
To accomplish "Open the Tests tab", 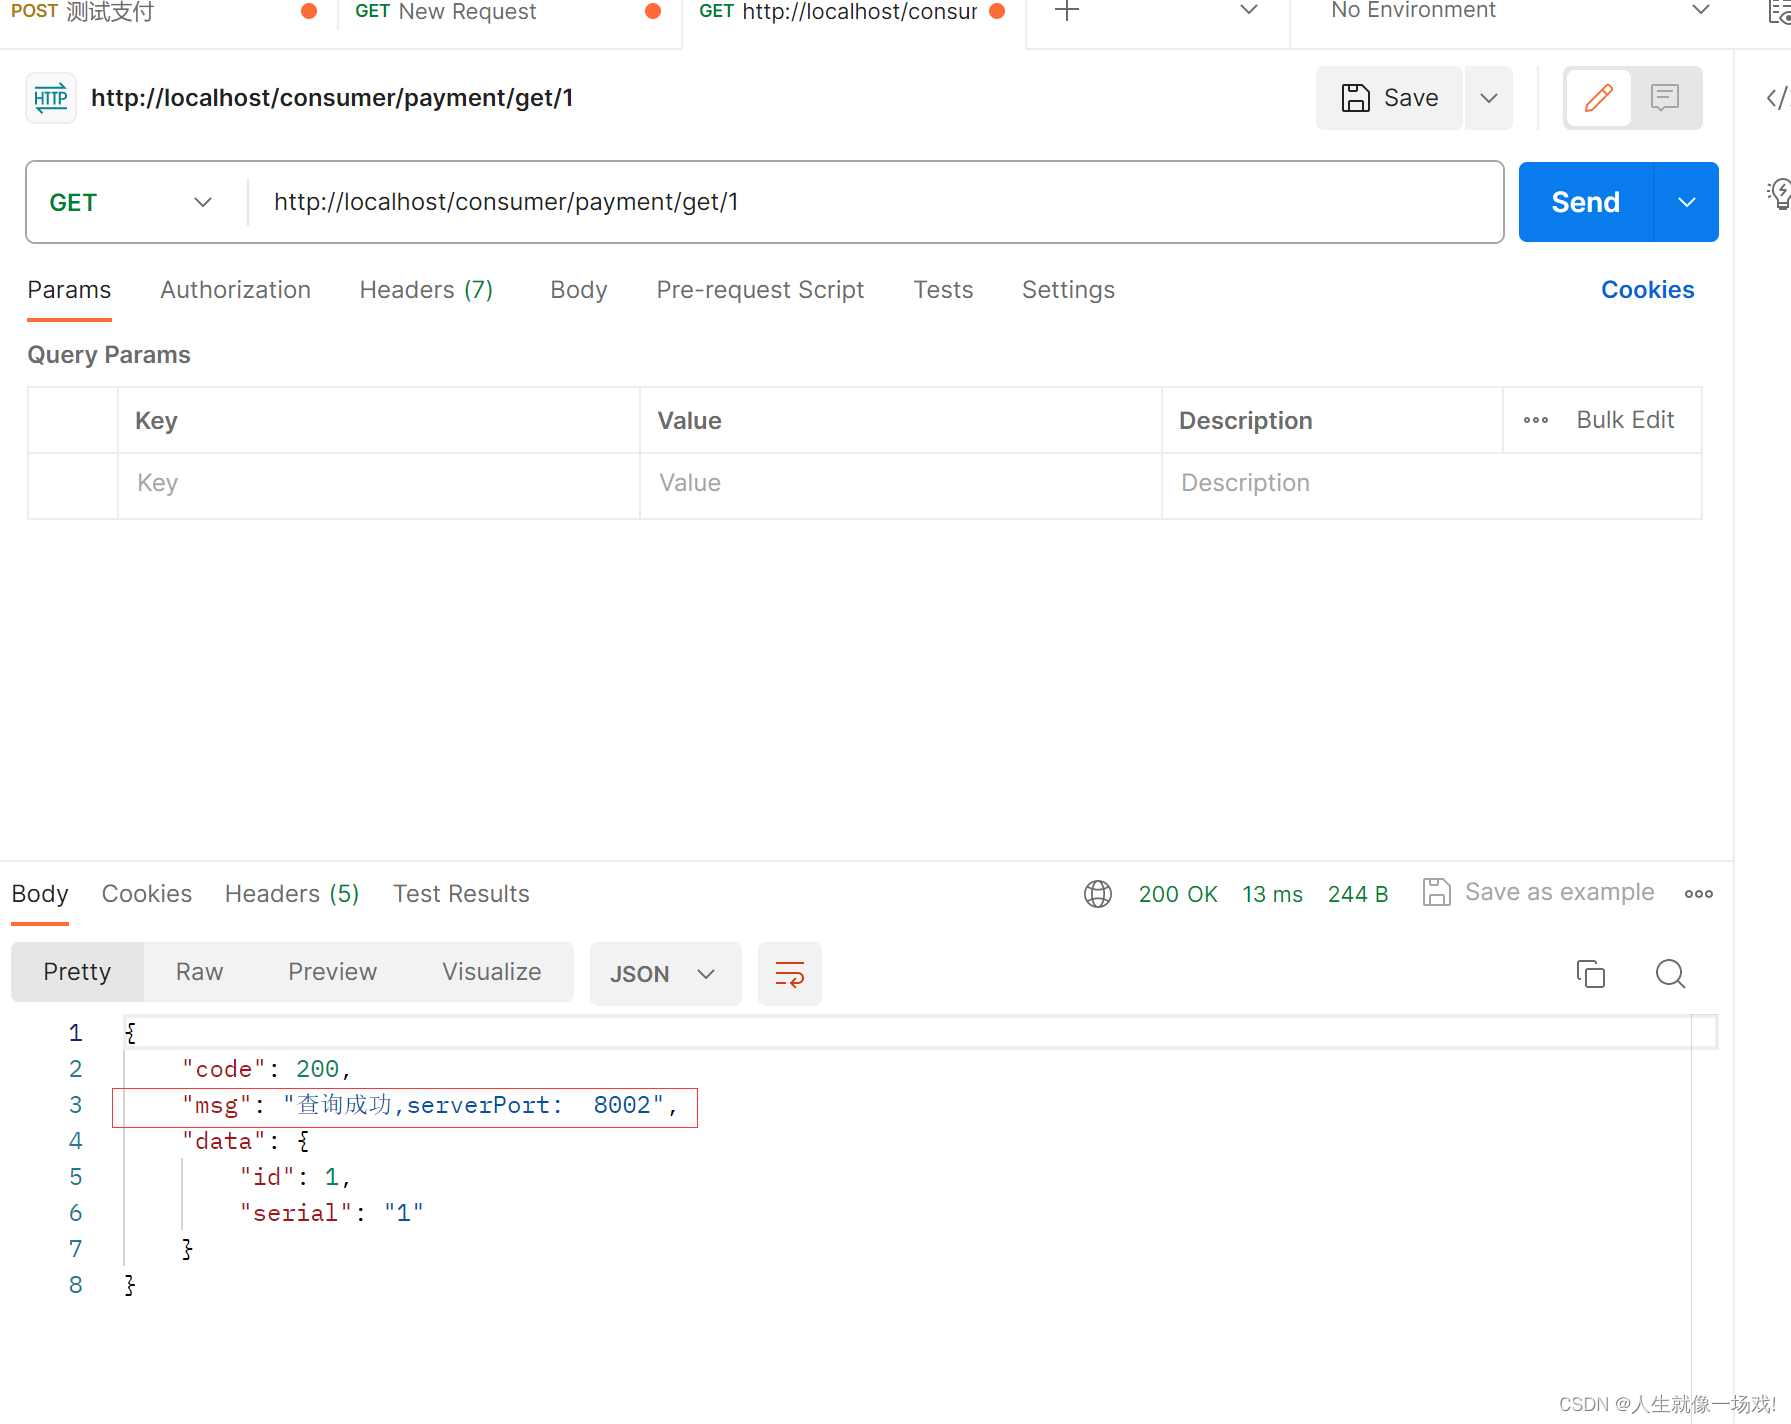I will [943, 290].
